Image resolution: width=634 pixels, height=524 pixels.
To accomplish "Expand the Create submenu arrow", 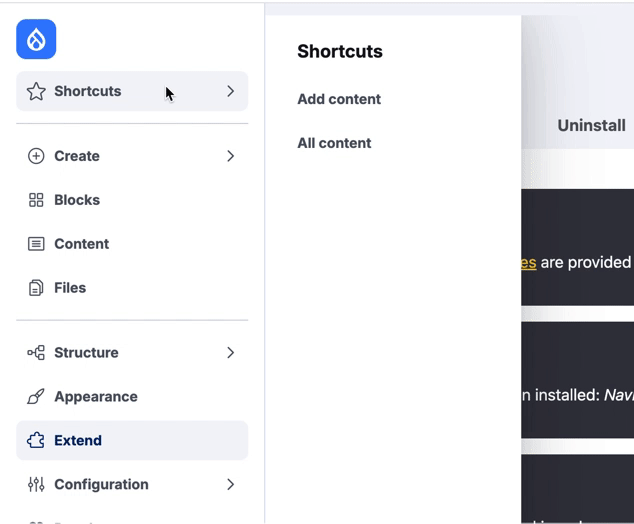I will pos(230,156).
